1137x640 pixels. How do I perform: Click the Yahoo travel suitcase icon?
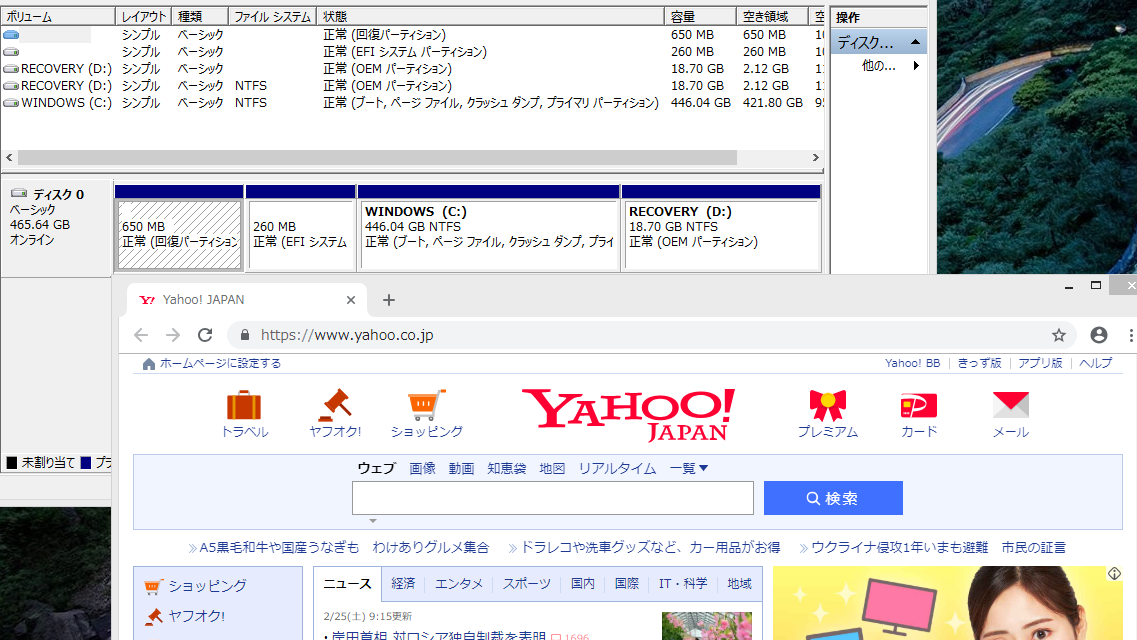[244, 405]
